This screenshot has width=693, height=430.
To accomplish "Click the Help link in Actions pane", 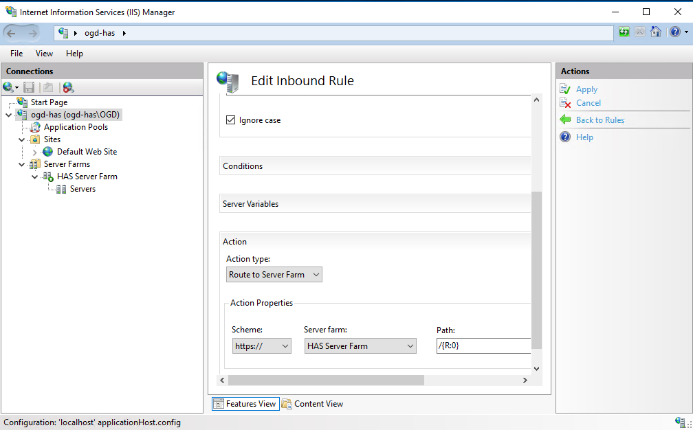I will click(x=584, y=137).
